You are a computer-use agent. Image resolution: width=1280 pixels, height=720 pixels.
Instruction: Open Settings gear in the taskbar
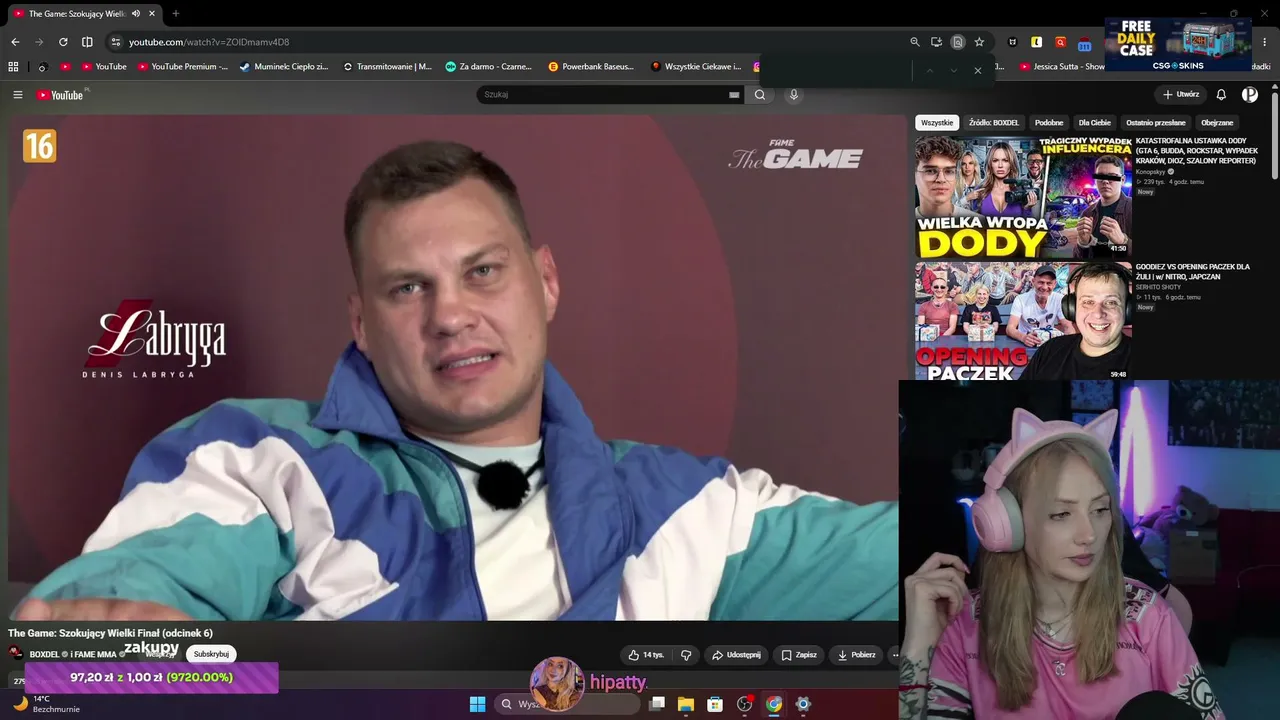803,704
